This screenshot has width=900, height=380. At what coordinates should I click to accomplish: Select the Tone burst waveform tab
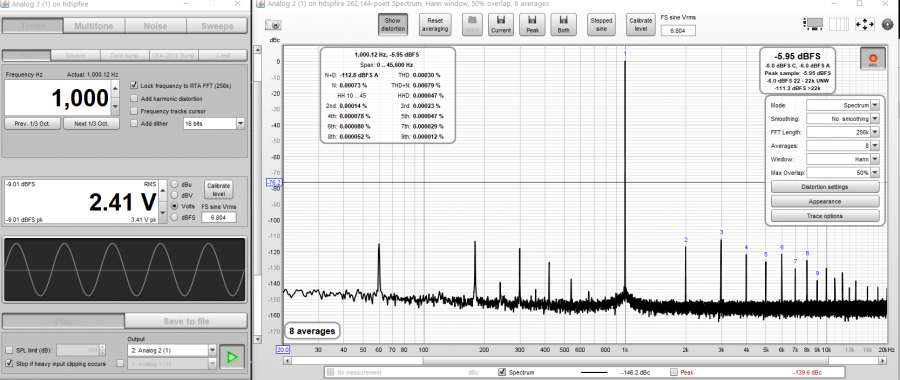coord(125,56)
